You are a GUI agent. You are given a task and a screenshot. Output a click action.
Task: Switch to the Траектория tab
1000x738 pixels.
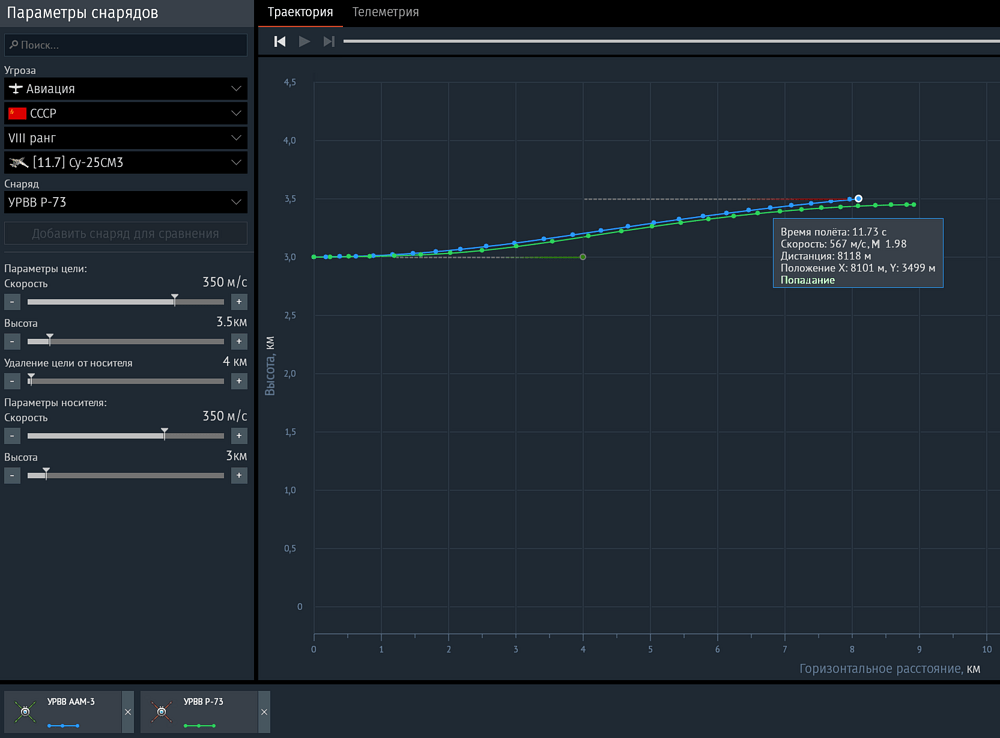[x=300, y=12]
